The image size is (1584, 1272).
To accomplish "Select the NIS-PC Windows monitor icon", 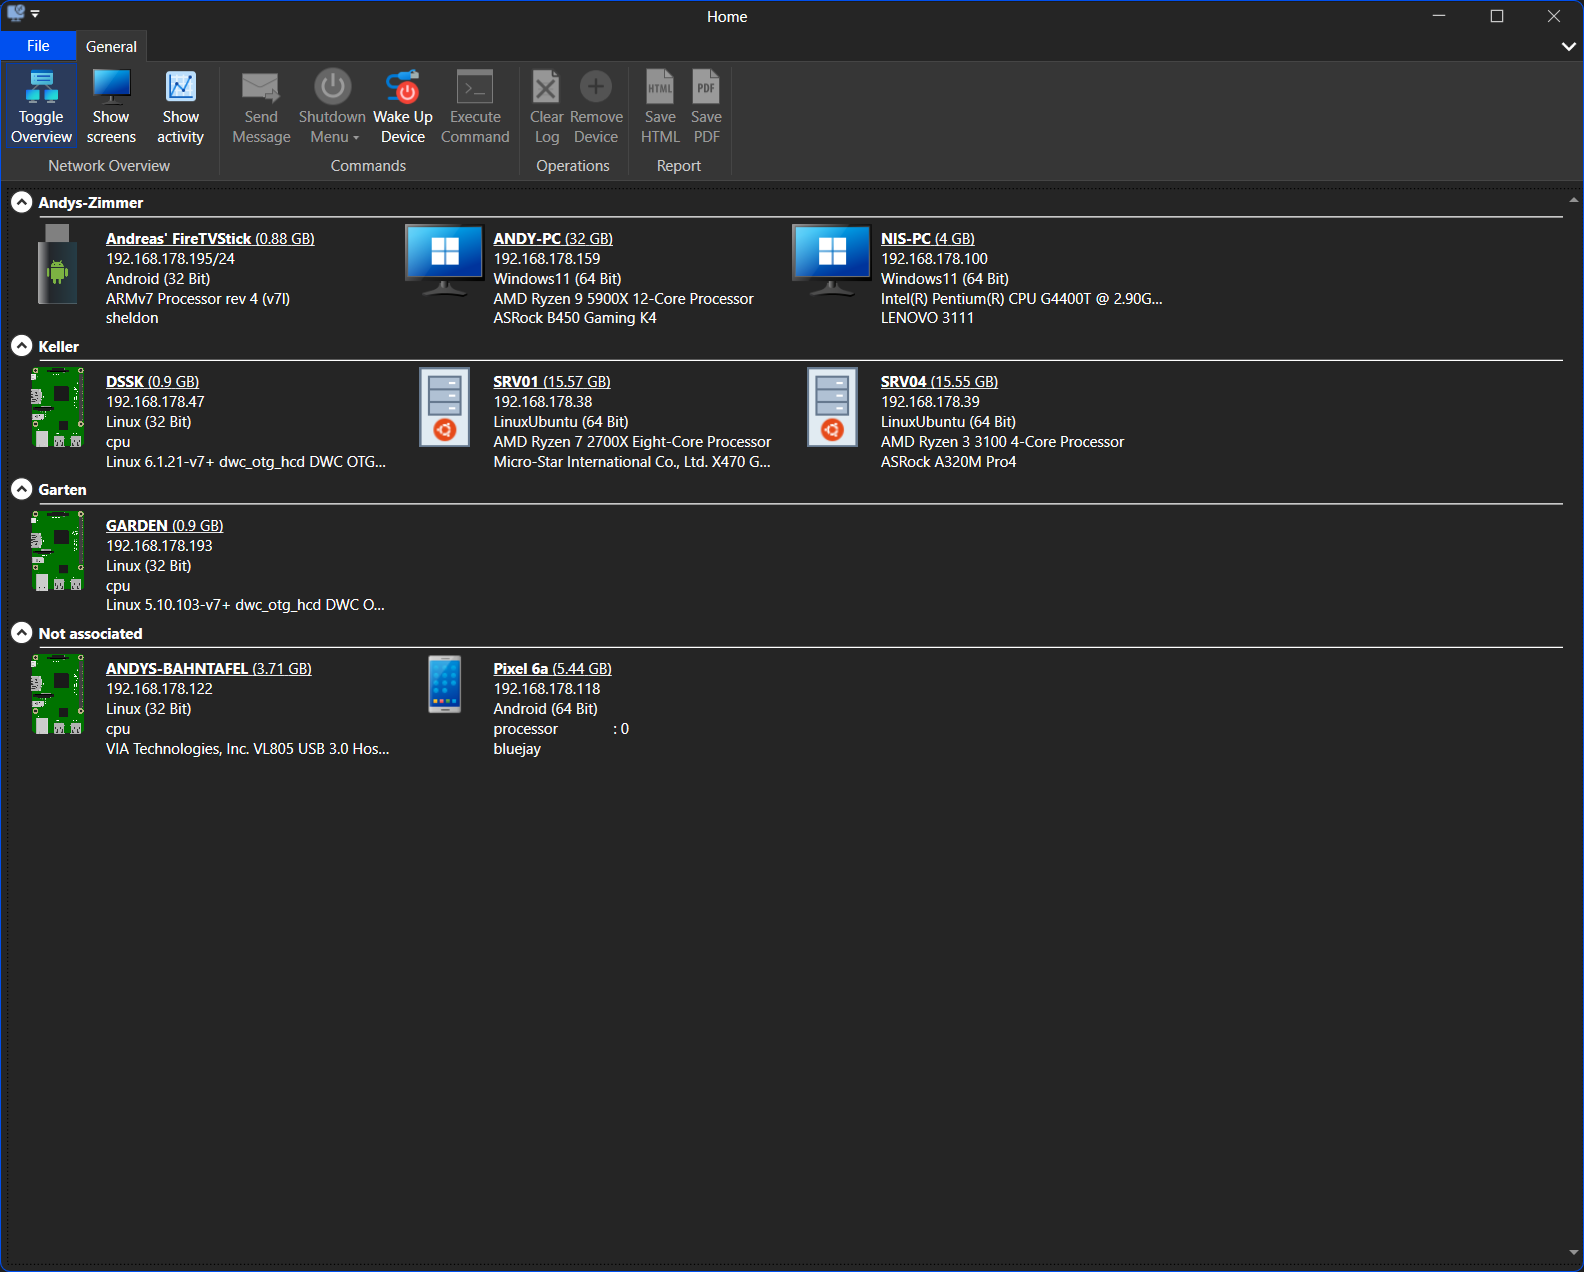I will [x=832, y=261].
